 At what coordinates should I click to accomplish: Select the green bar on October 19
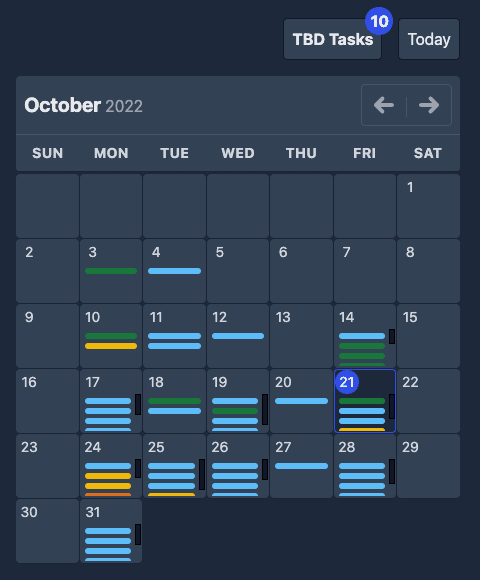pyautogui.click(x=235, y=411)
